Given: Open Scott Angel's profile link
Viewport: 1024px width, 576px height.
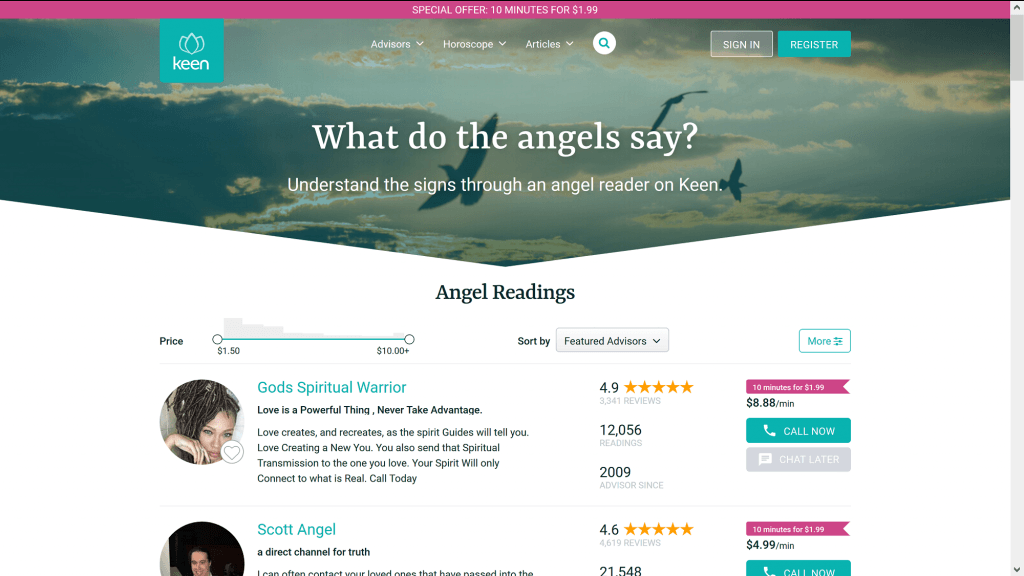Looking at the screenshot, I should tap(296, 529).
